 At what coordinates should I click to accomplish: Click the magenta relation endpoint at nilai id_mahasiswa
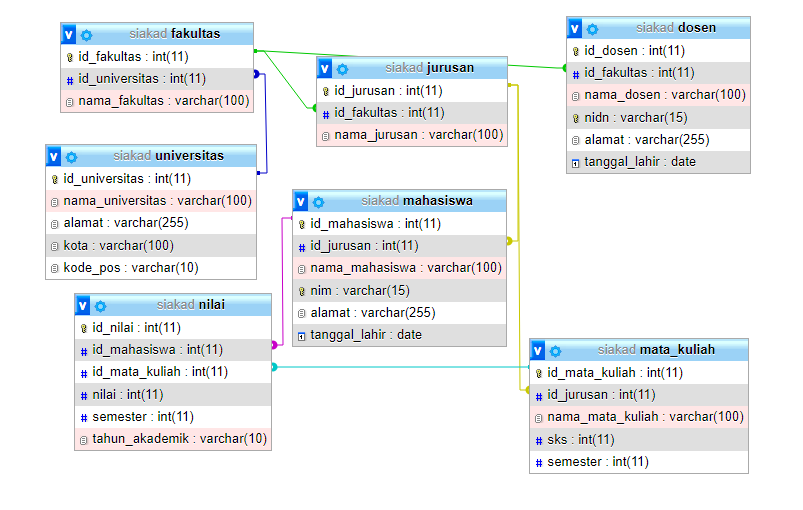(x=274, y=345)
